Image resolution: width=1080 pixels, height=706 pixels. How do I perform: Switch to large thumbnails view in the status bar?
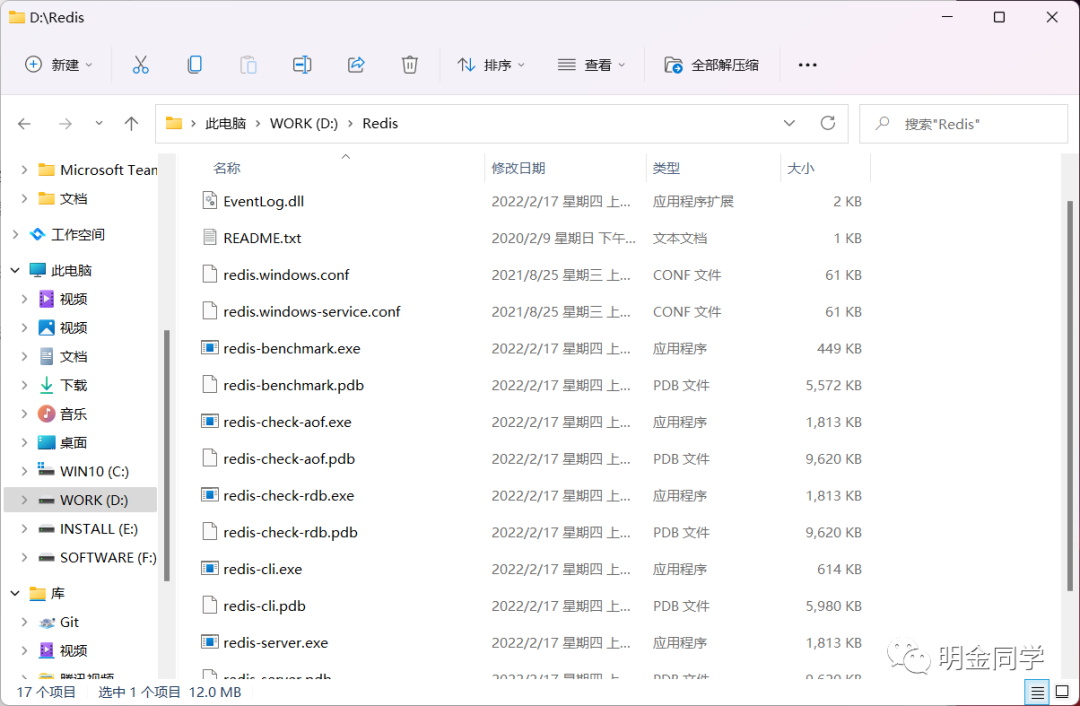1063,691
